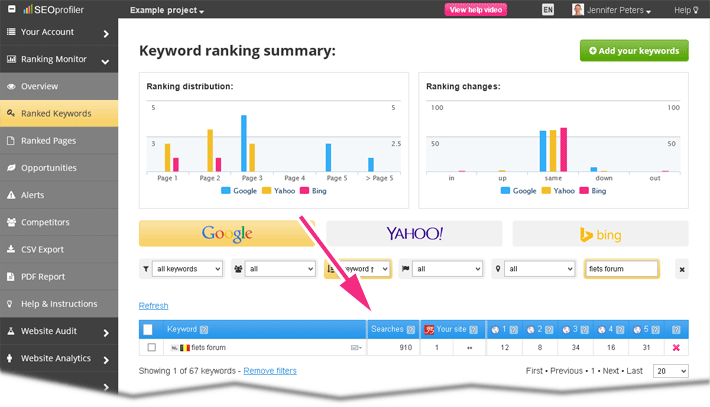Open the results per page dropdown
The height and width of the screenshot is (407, 710).
(670, 371)
